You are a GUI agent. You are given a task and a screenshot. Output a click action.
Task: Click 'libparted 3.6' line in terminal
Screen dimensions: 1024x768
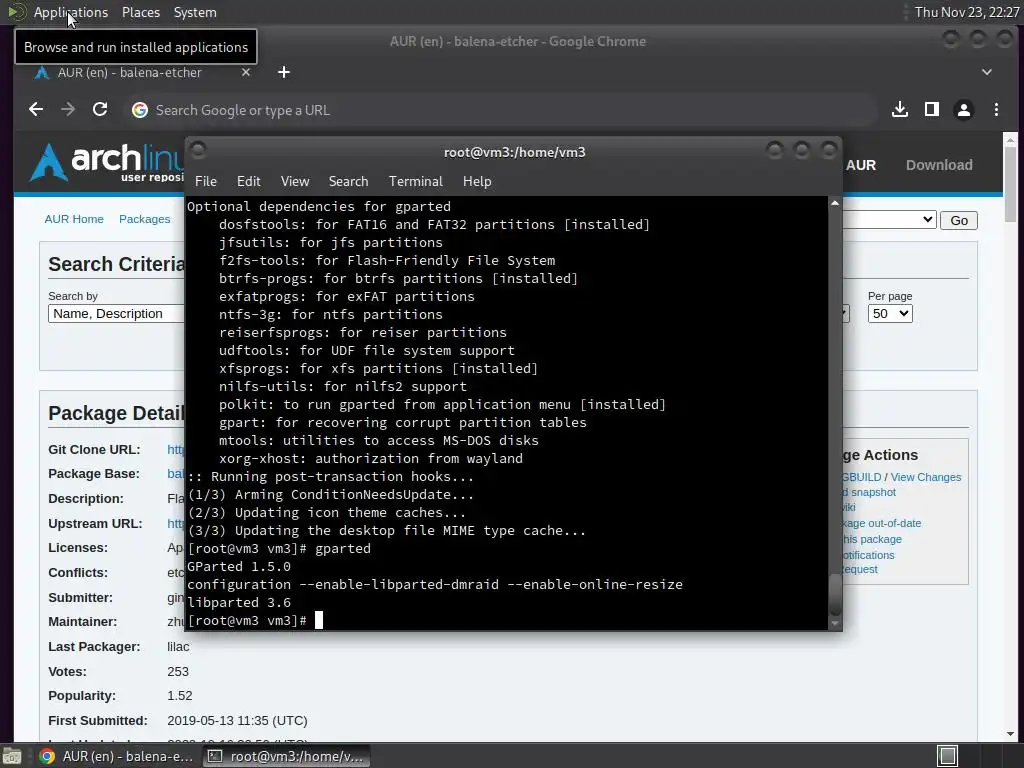[239, 602]
